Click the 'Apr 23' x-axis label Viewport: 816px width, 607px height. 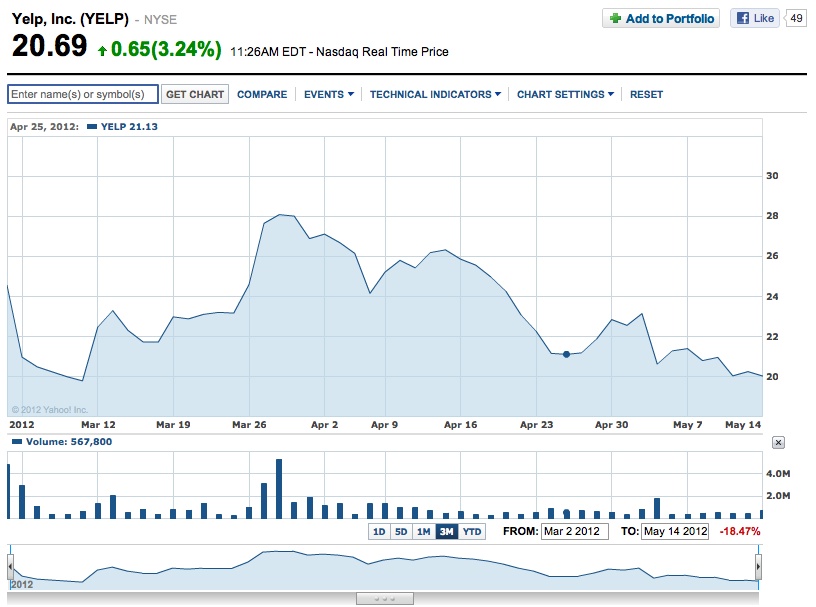point(537,425)
